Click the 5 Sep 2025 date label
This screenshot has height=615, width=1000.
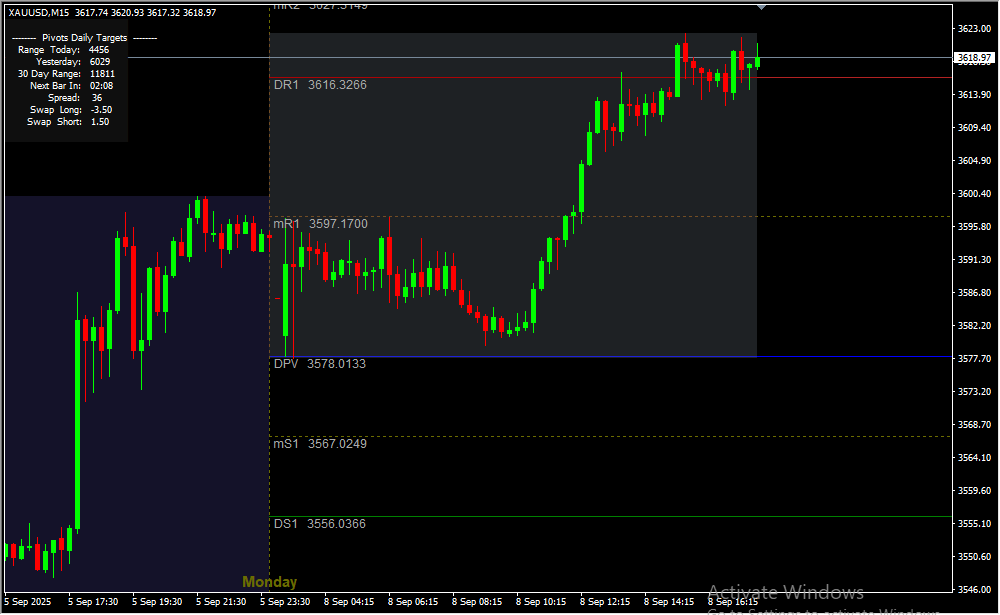tap(30, 602)
